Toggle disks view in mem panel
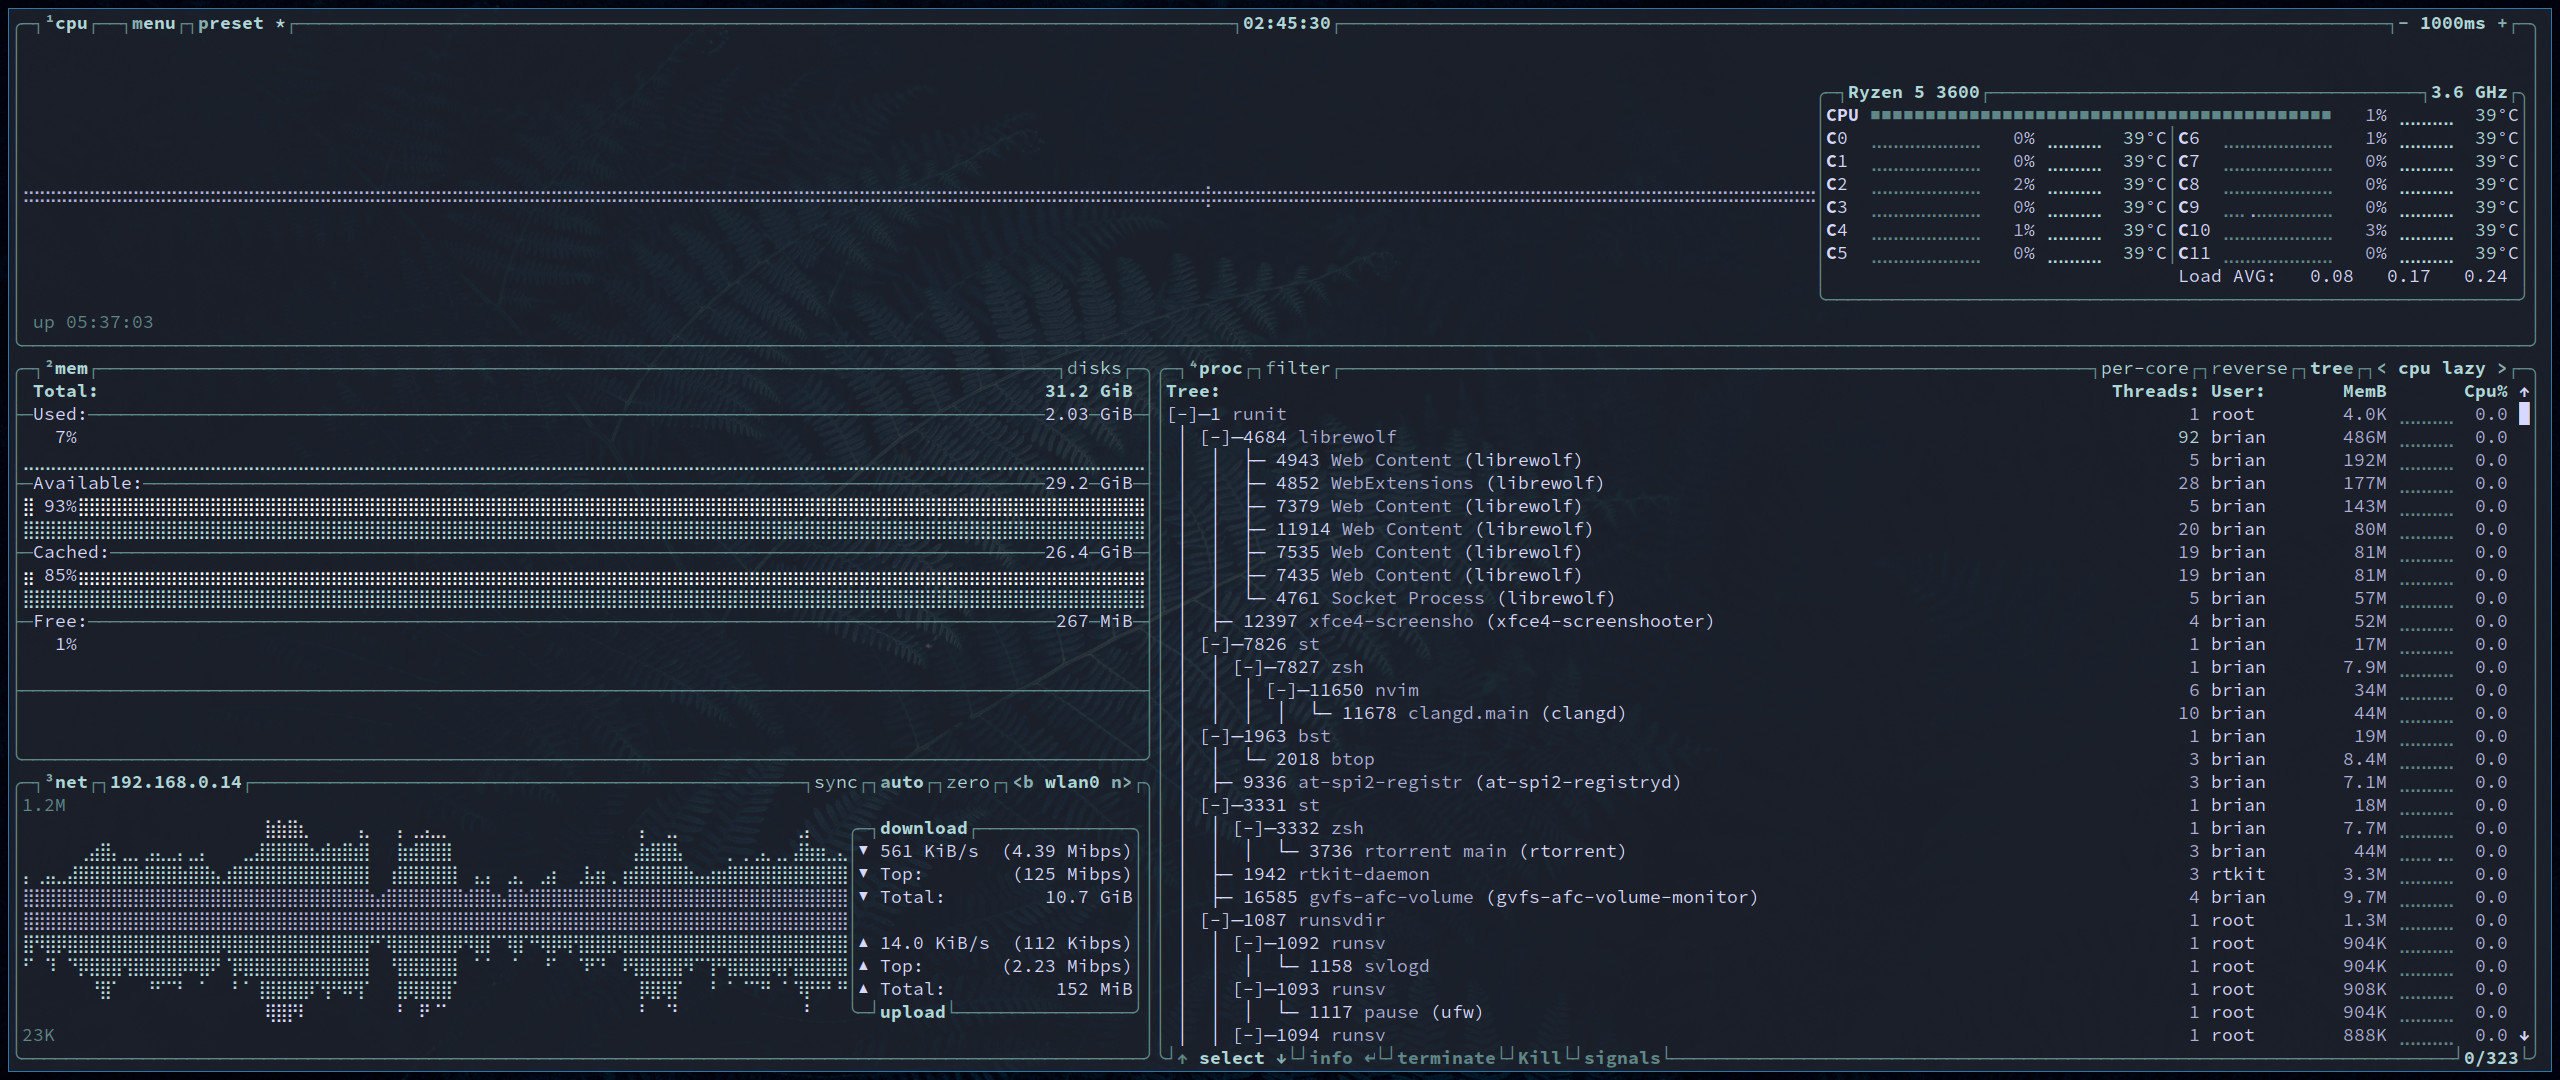Screen dimensions: 2560x1080 tap(1094, 368)
